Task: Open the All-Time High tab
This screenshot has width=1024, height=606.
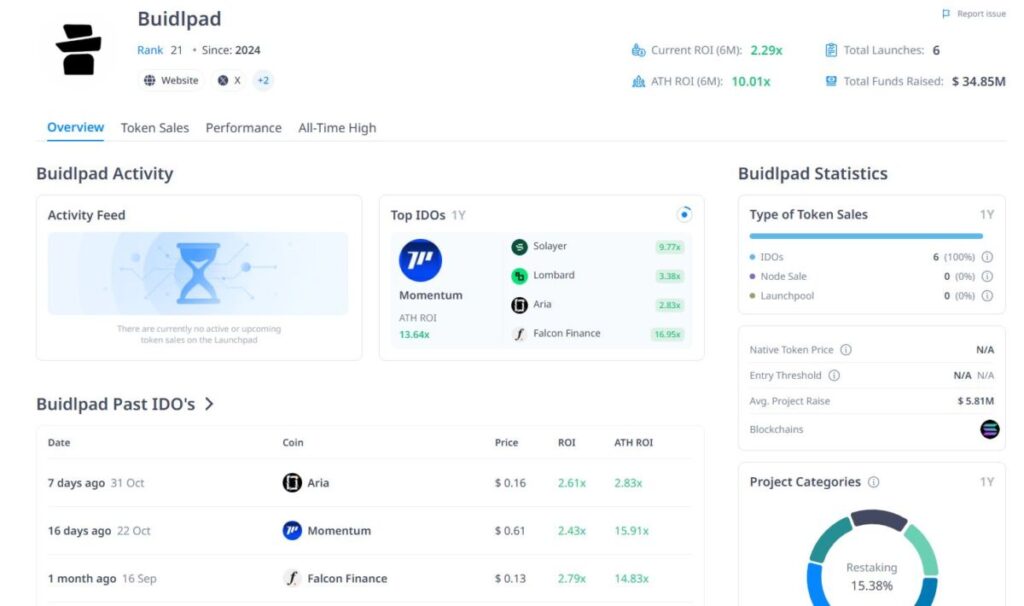Action: pos(337,128)
